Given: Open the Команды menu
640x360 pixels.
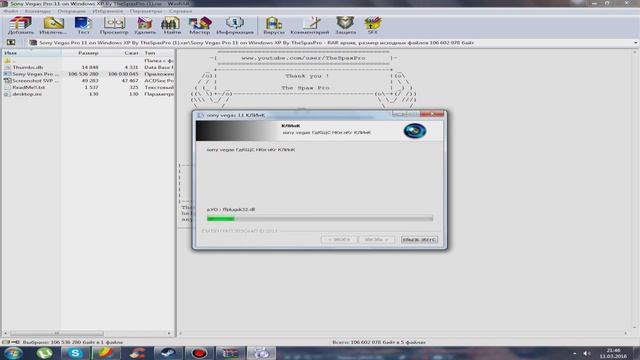Looking at the screenshot, I should [x=38, y=11].
